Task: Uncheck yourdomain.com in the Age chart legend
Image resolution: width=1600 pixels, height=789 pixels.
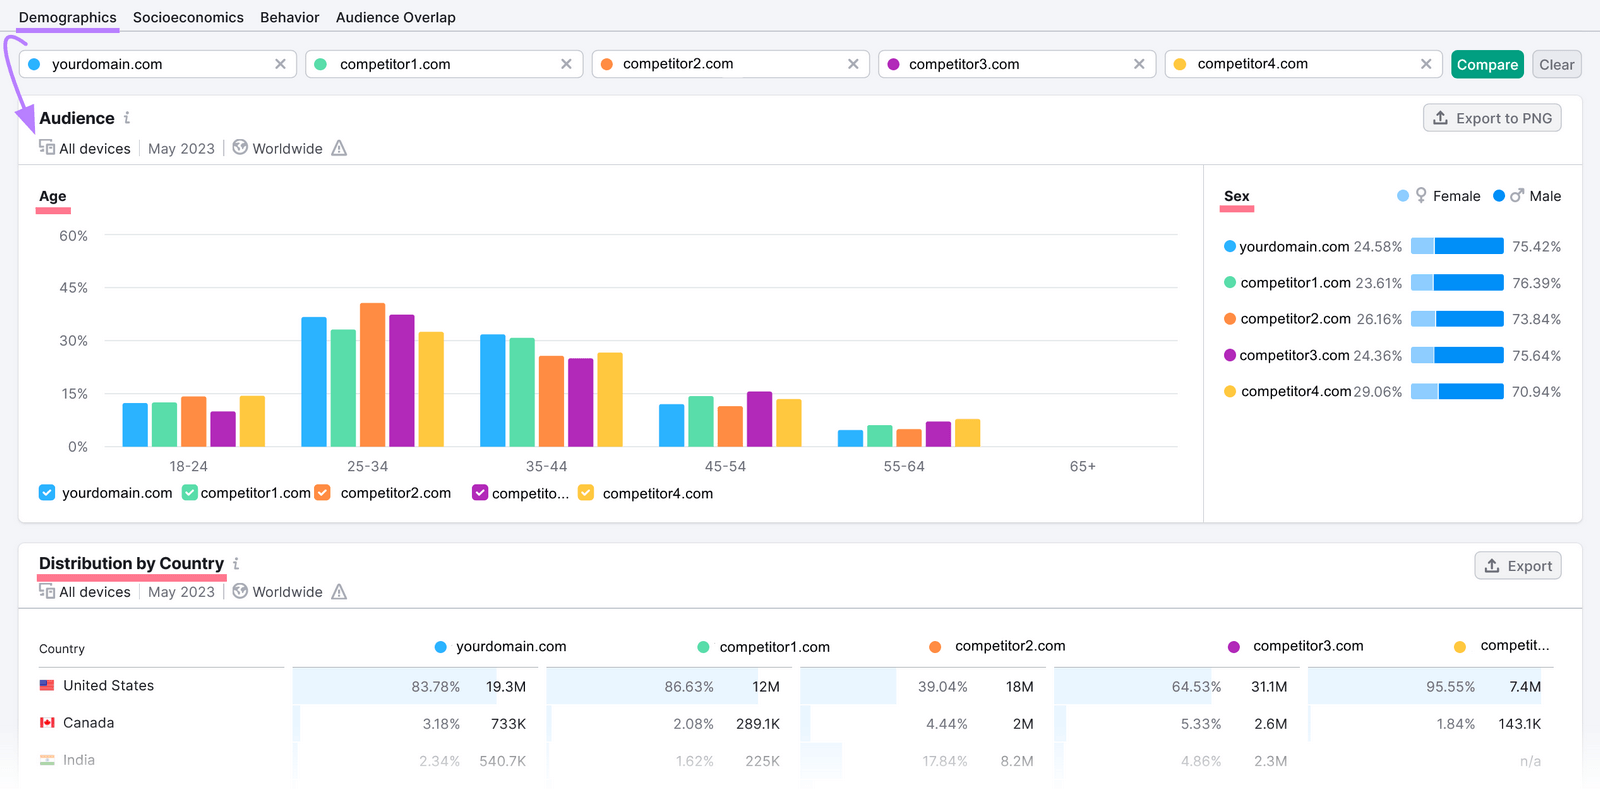Action: (47, 493)
